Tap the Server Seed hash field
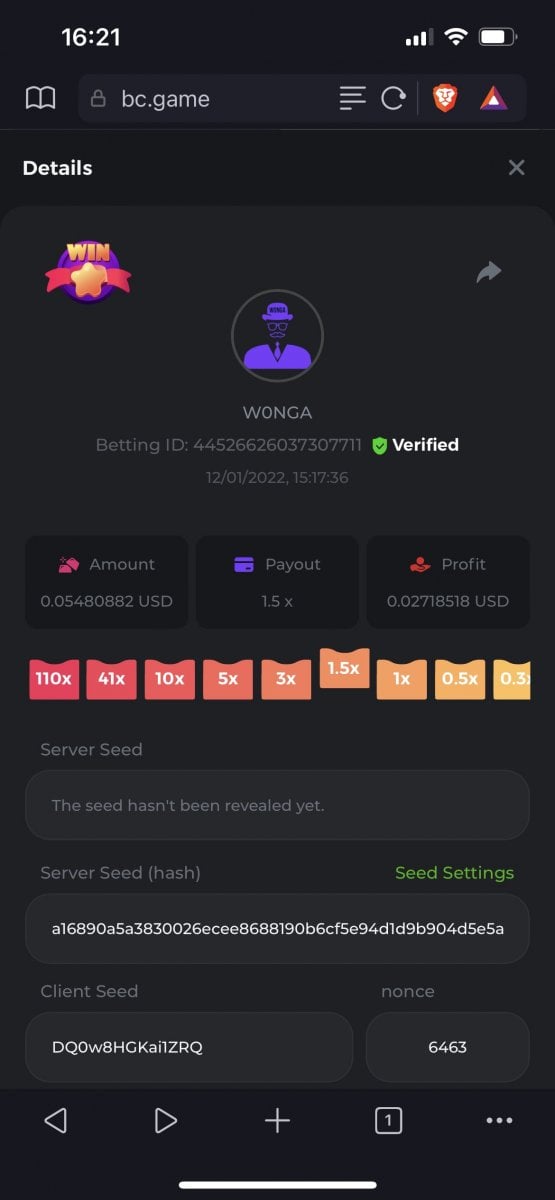 277,929
